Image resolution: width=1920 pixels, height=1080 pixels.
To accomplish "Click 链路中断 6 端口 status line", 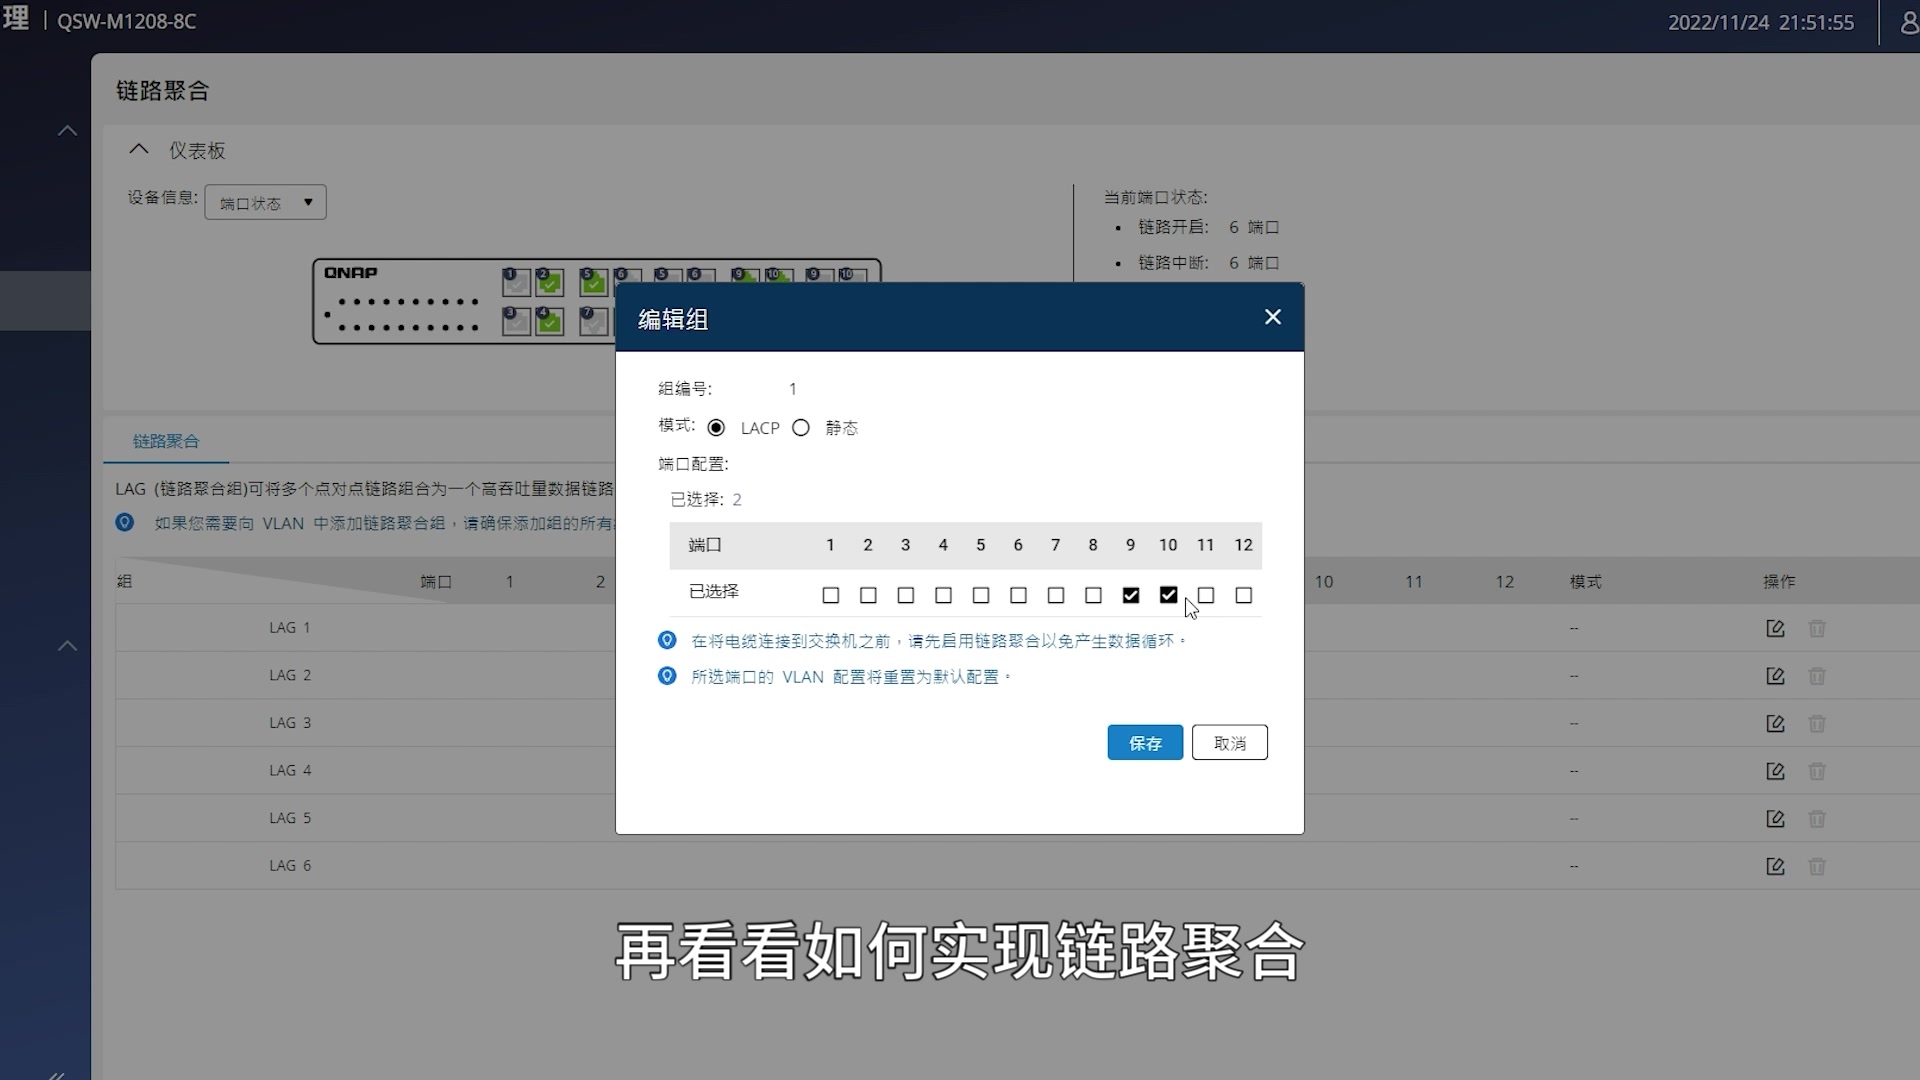I will (1208, 263).
